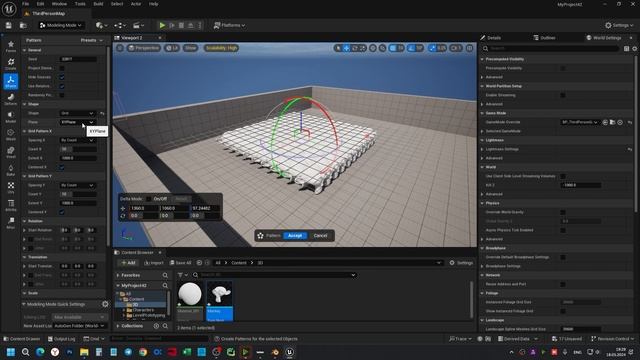Open the Edit menu

[x=40, y=4]
